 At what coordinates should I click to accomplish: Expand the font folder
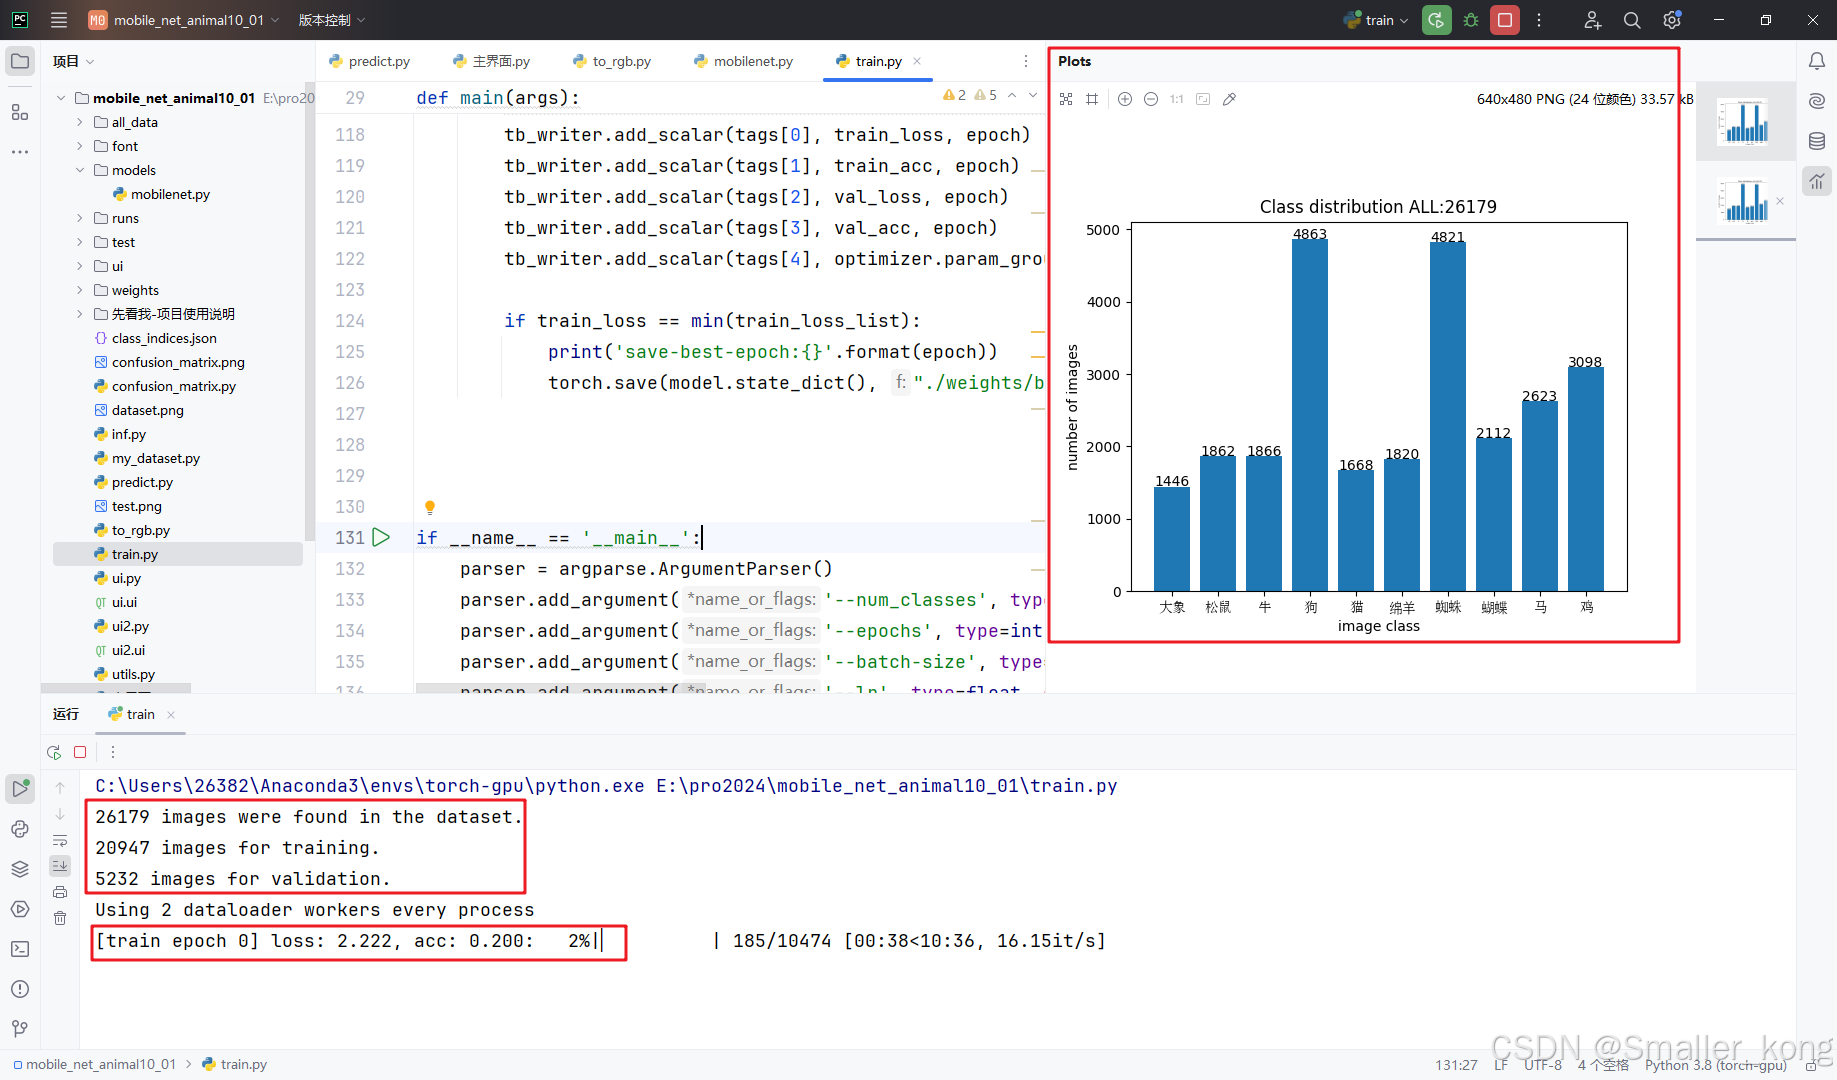click(80, 146)
